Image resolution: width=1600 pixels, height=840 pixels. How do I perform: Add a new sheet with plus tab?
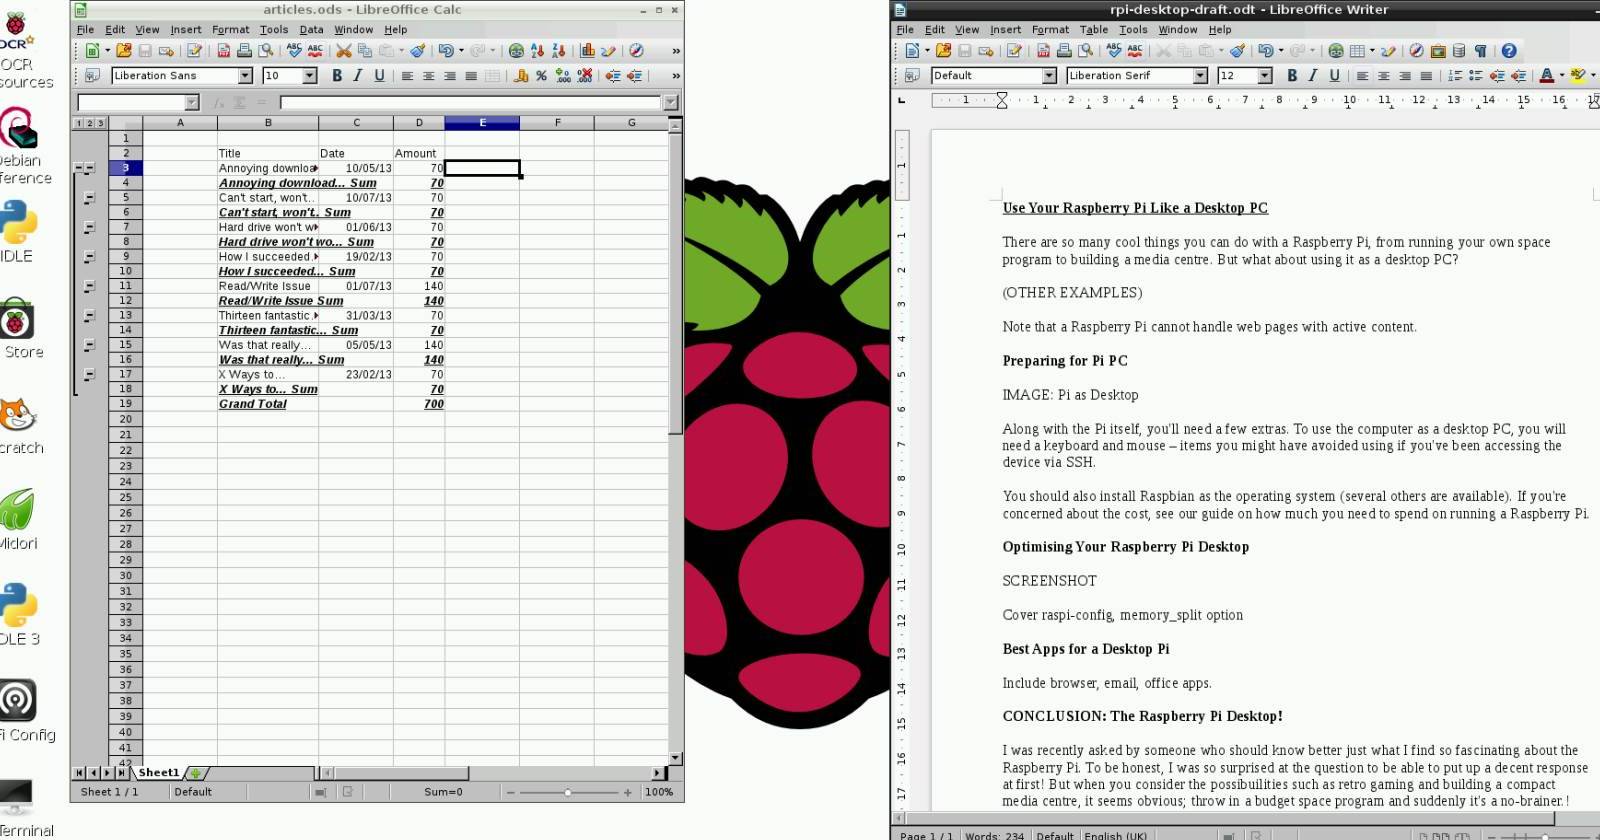coord(196,773)
